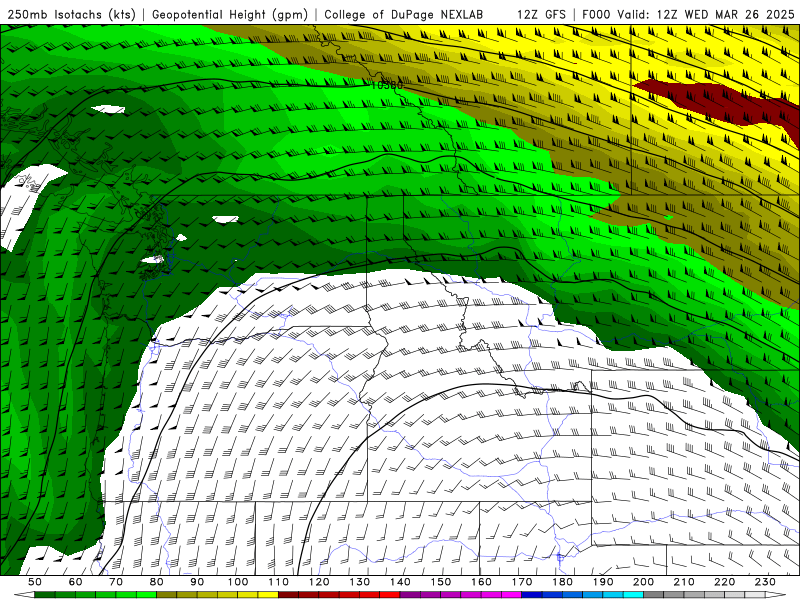Viewport: 800px width, 600px height.
Task: Click the '110' legend value
Action: [279, 582]
